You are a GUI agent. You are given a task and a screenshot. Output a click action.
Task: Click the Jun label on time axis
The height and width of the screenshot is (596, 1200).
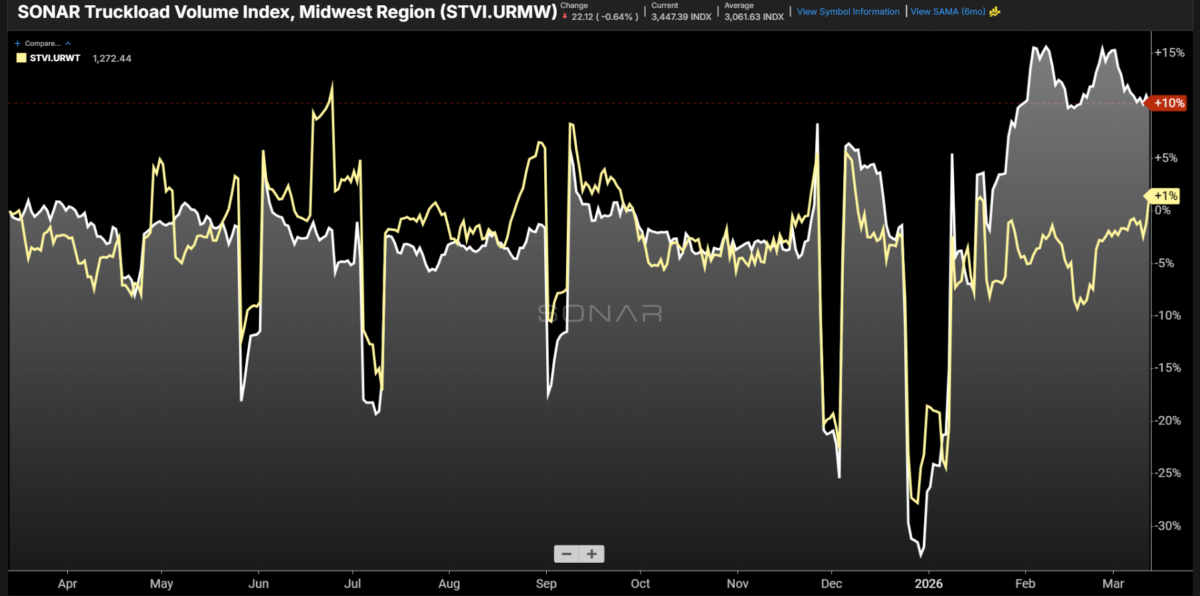[x=258, y=583]
